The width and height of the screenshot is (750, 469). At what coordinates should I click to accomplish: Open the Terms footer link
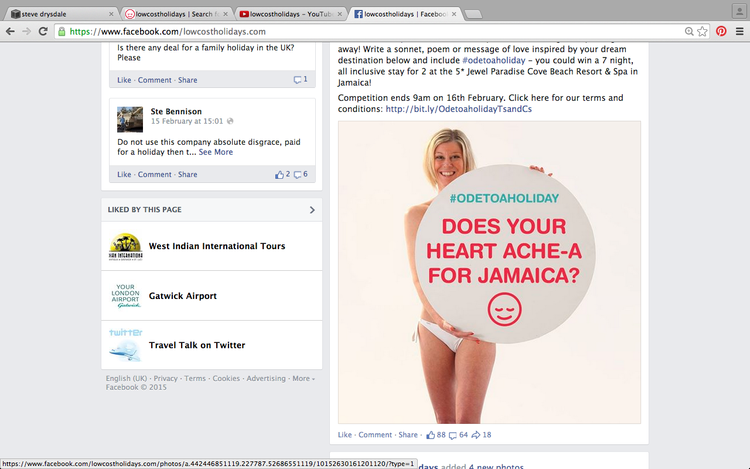pyautogui.click(x=195, y=379)
